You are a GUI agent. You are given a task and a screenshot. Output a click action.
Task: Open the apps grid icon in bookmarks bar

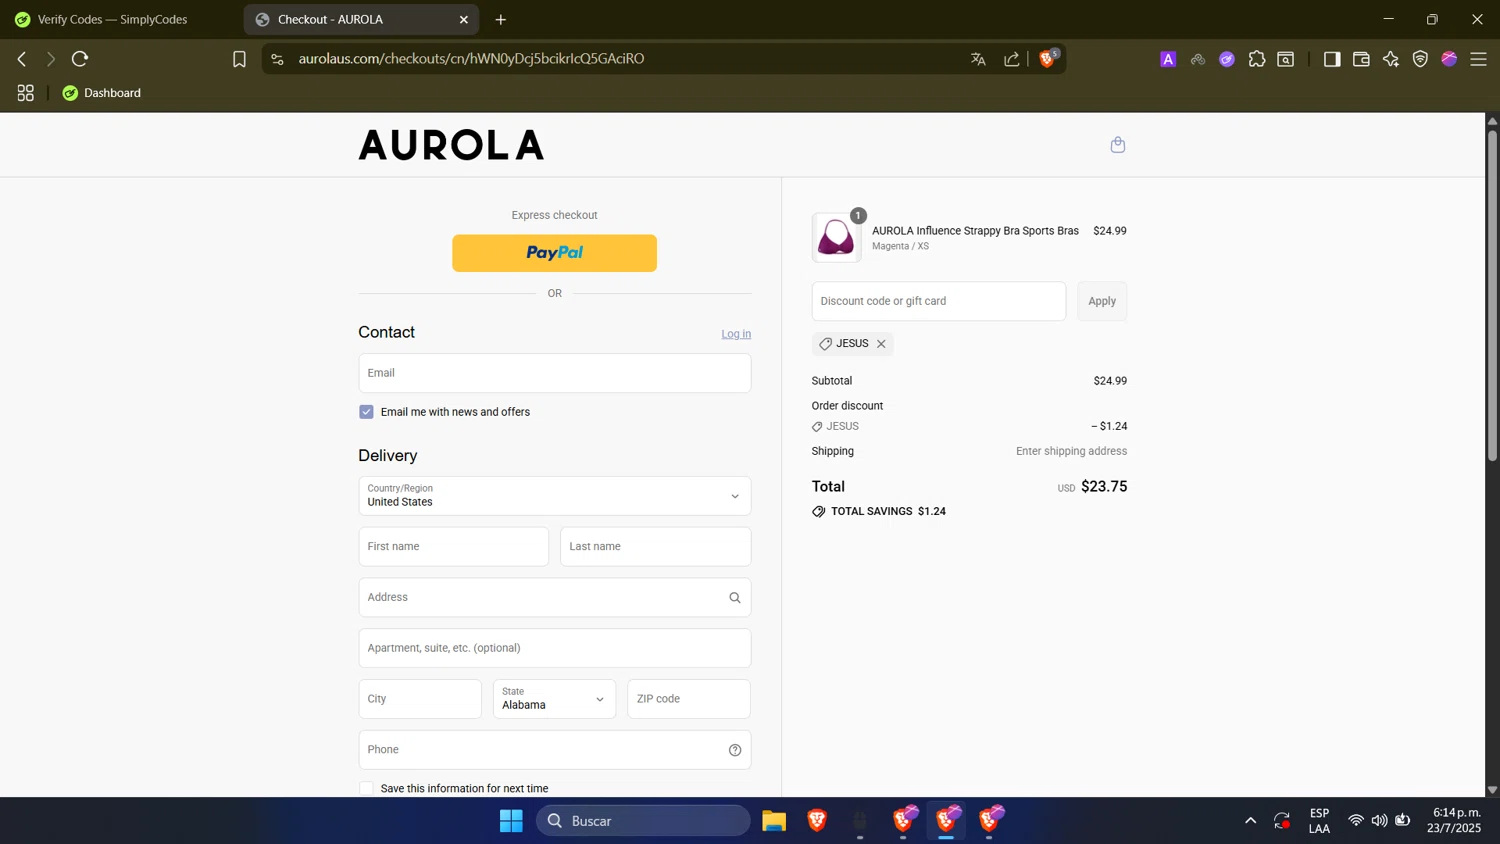point(26,93)
